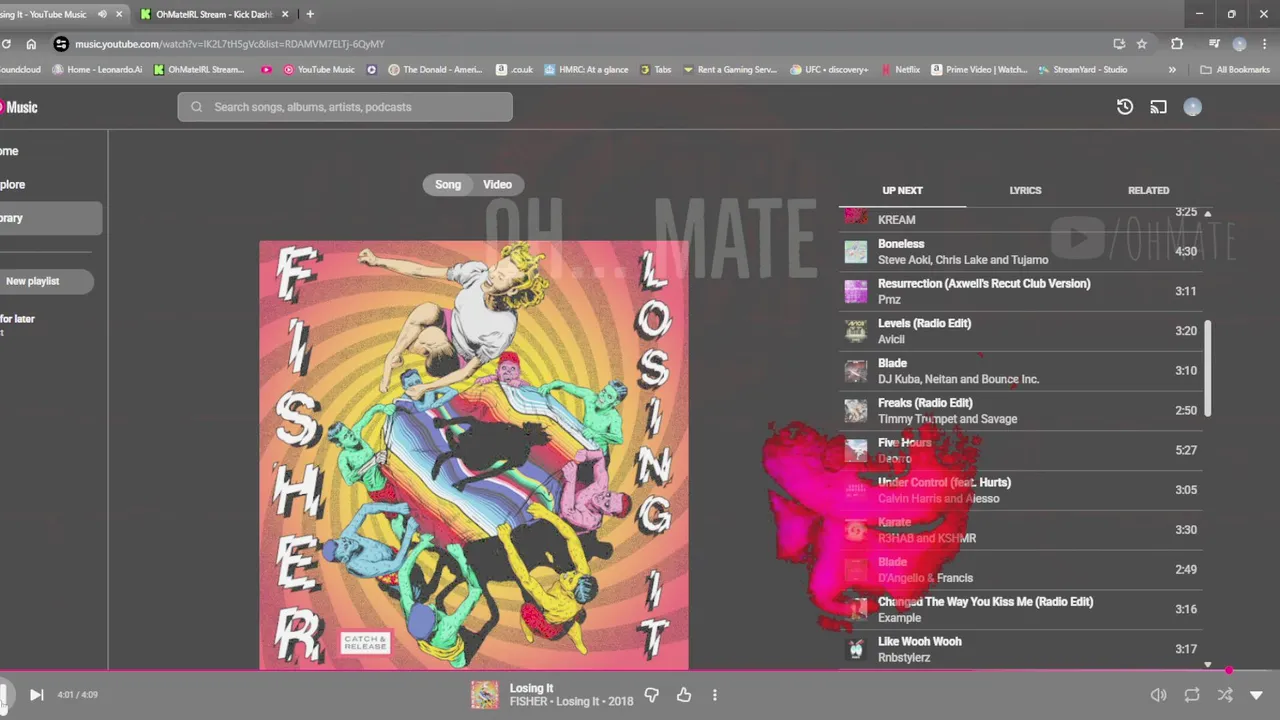This screenshot has width=1280, height=720.
Task: Cast to a device icon
Action: coord(1158,107)
